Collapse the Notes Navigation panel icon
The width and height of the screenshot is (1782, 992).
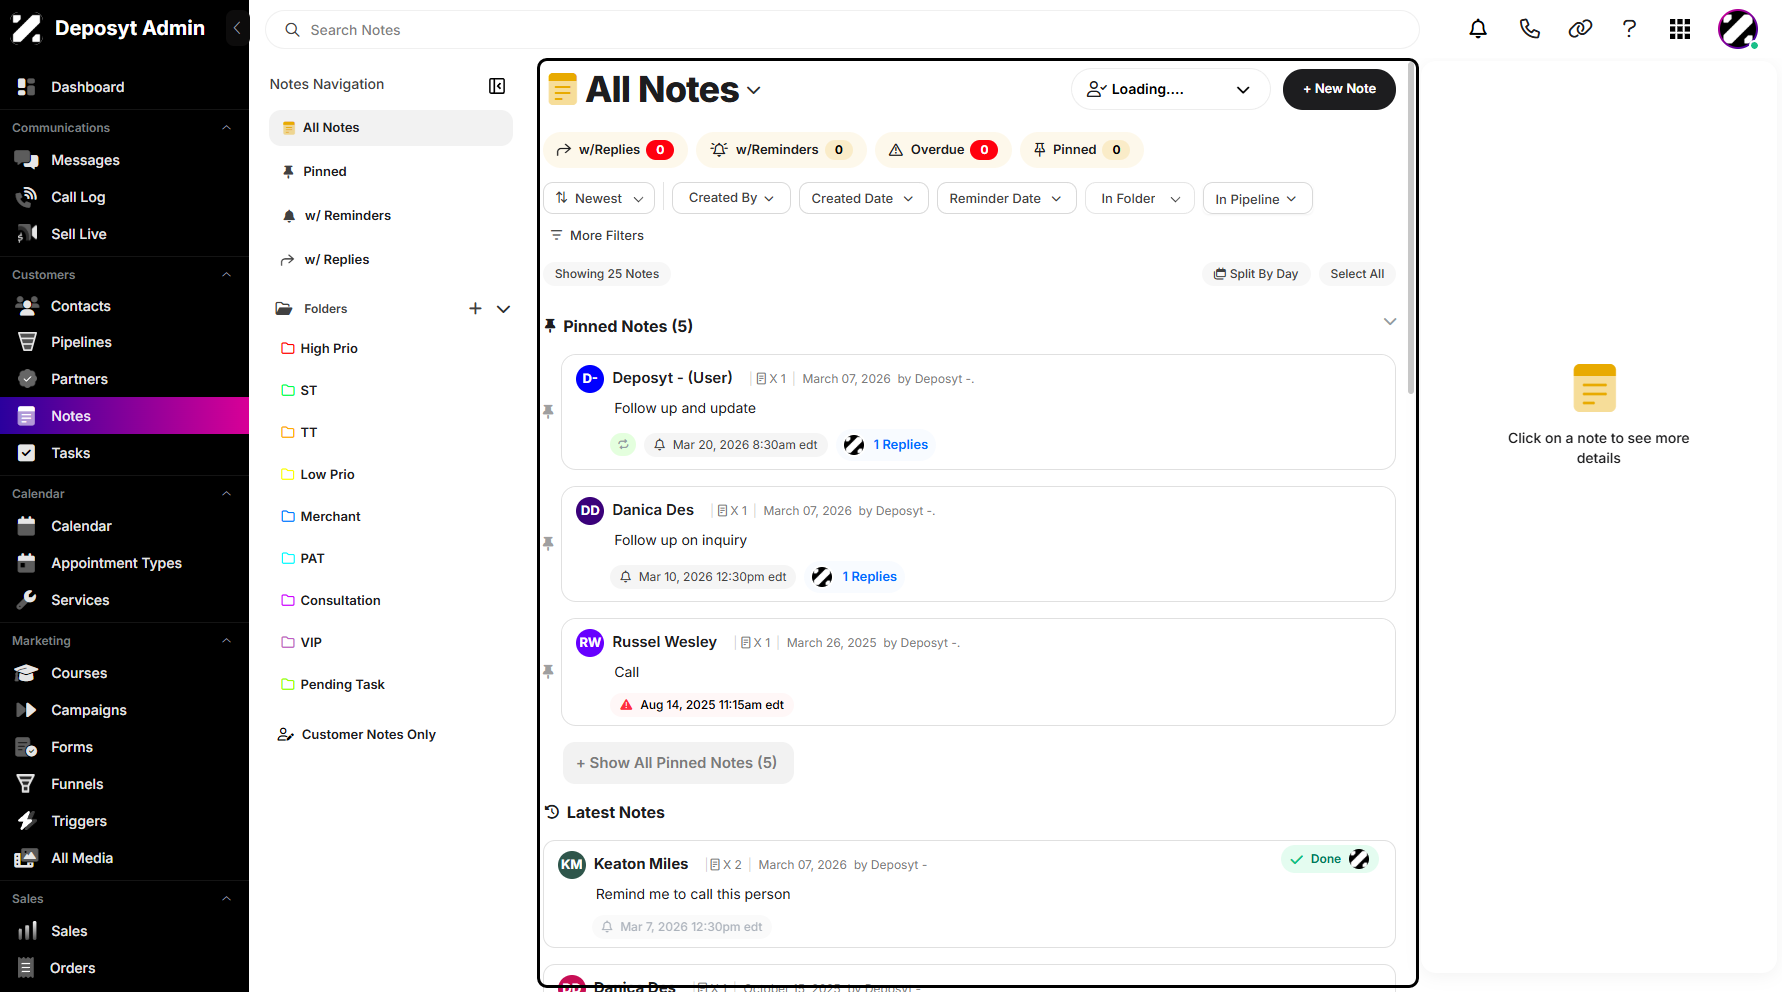click(497, 86)
